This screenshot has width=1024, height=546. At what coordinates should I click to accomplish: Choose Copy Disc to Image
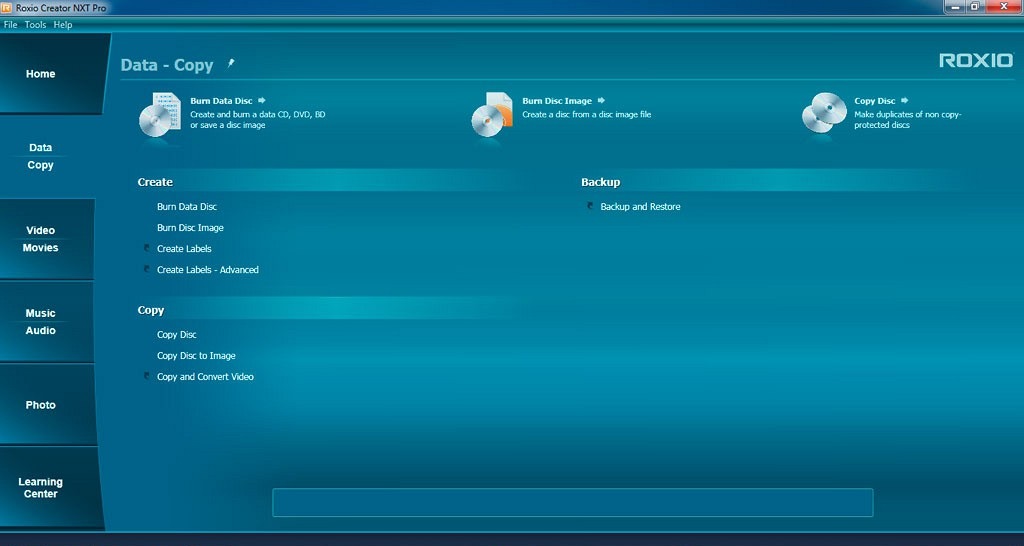click(196, 355)
